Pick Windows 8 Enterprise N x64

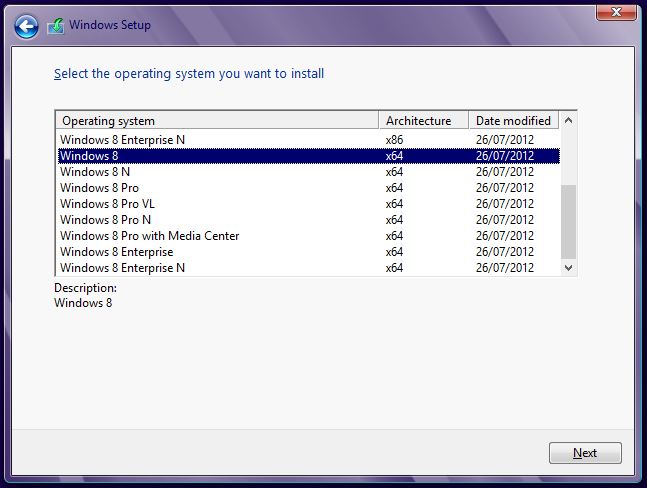[309, 268]
